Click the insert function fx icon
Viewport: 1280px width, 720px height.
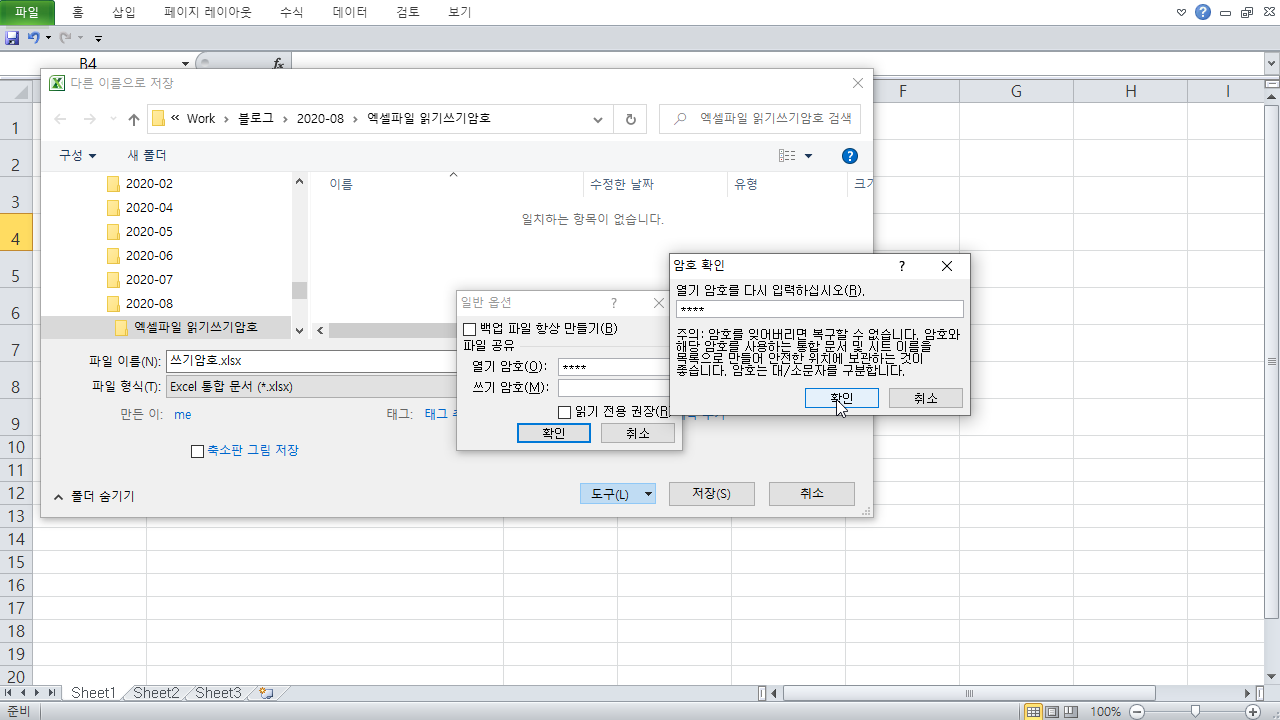(x=279, y=63)
